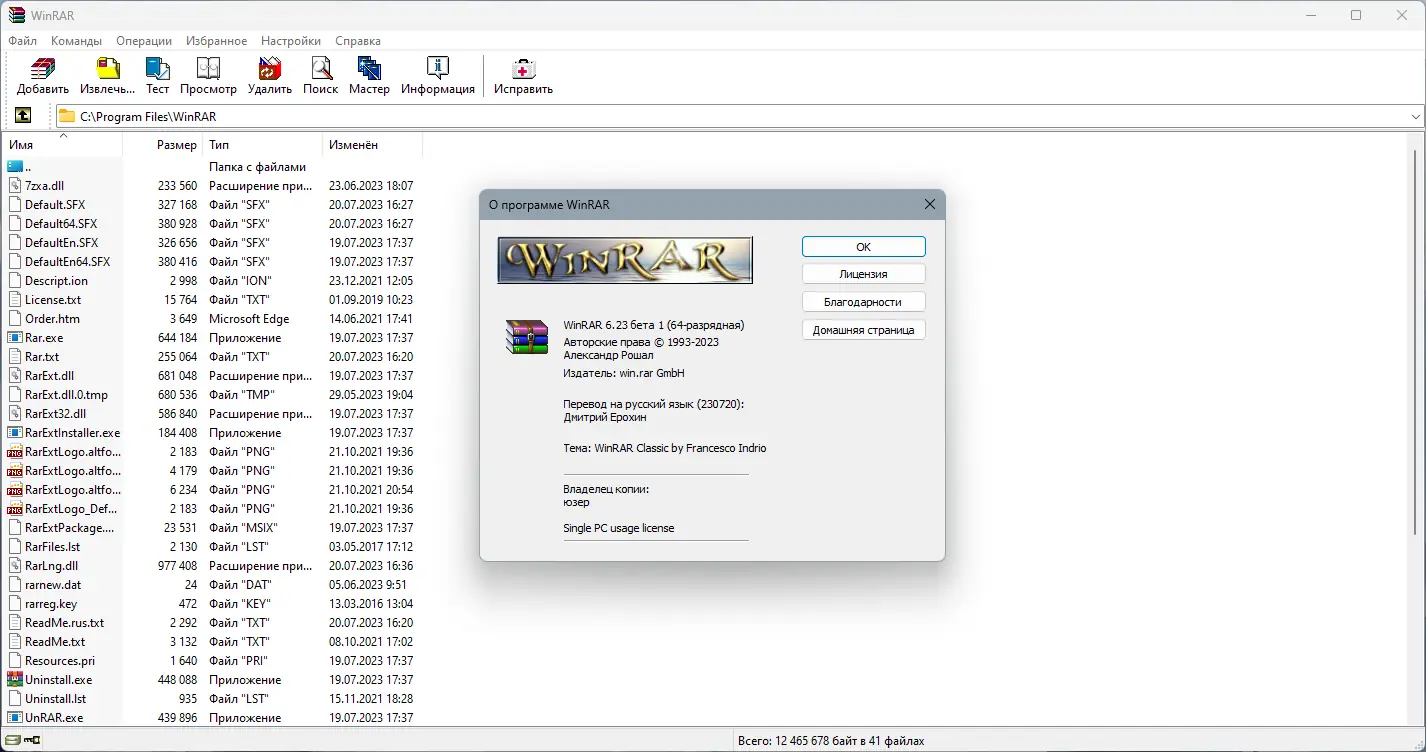Select the 7zxa.dll file icon
The width and height of the screenshot is (1426, 752).
pyautogui.click(x=15, y=186)
